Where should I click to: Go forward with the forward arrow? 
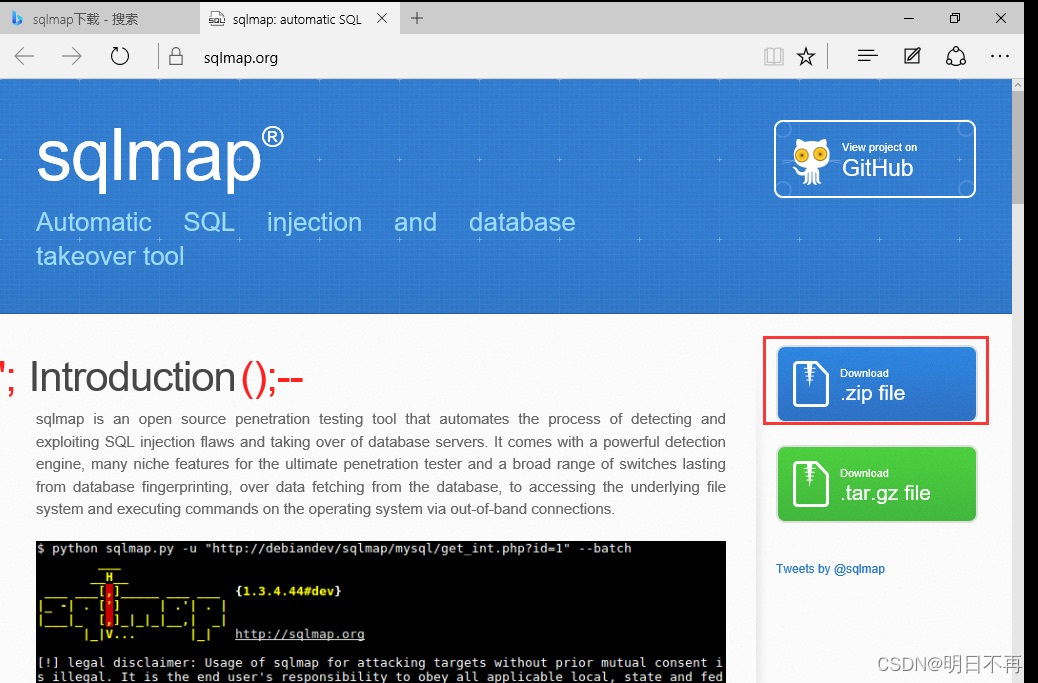coord(71,57)
